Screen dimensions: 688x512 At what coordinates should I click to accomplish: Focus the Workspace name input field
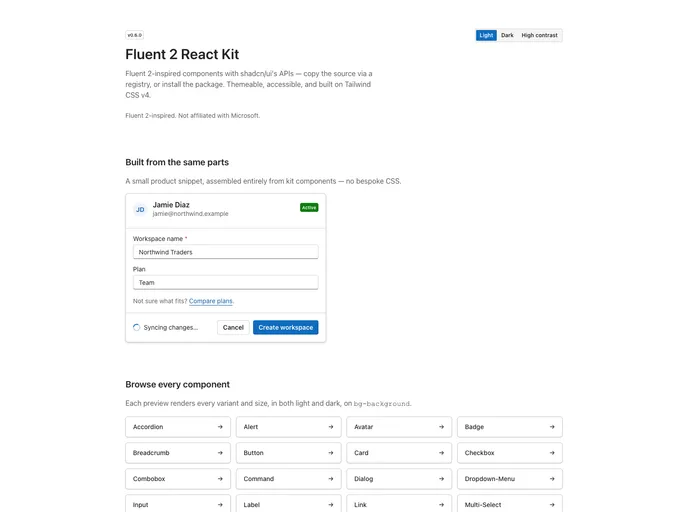click(x=226, y=252)
